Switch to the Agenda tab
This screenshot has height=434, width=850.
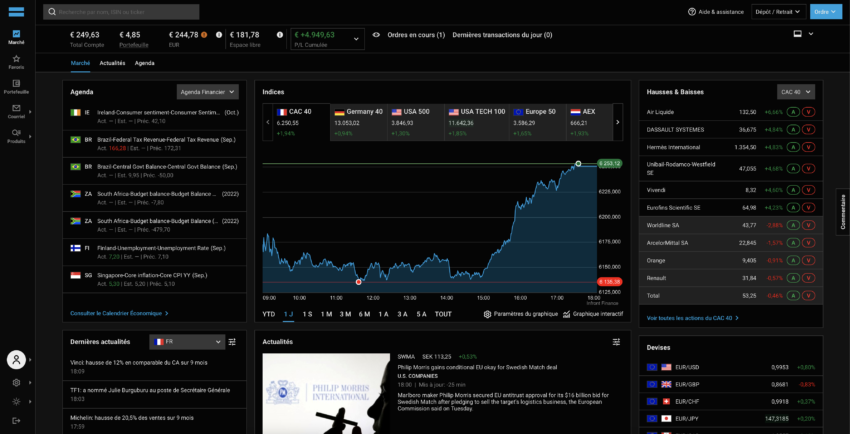click(145, 63)
